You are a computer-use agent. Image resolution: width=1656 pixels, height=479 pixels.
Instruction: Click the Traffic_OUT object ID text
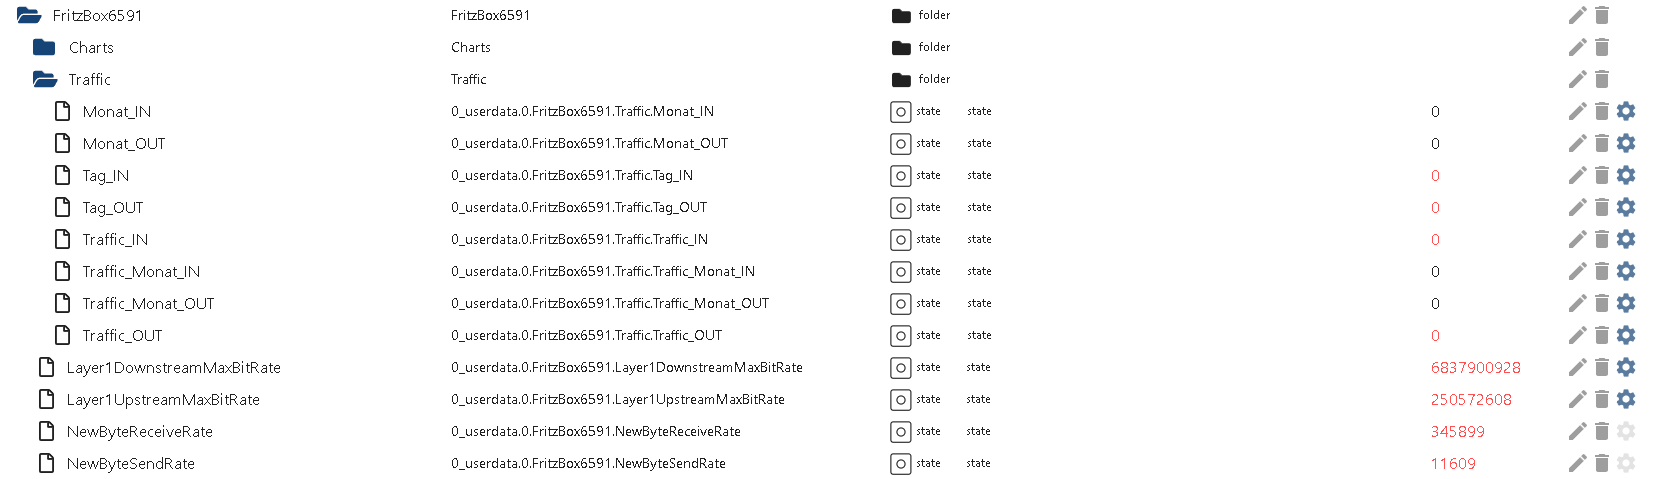click(586, 335)
